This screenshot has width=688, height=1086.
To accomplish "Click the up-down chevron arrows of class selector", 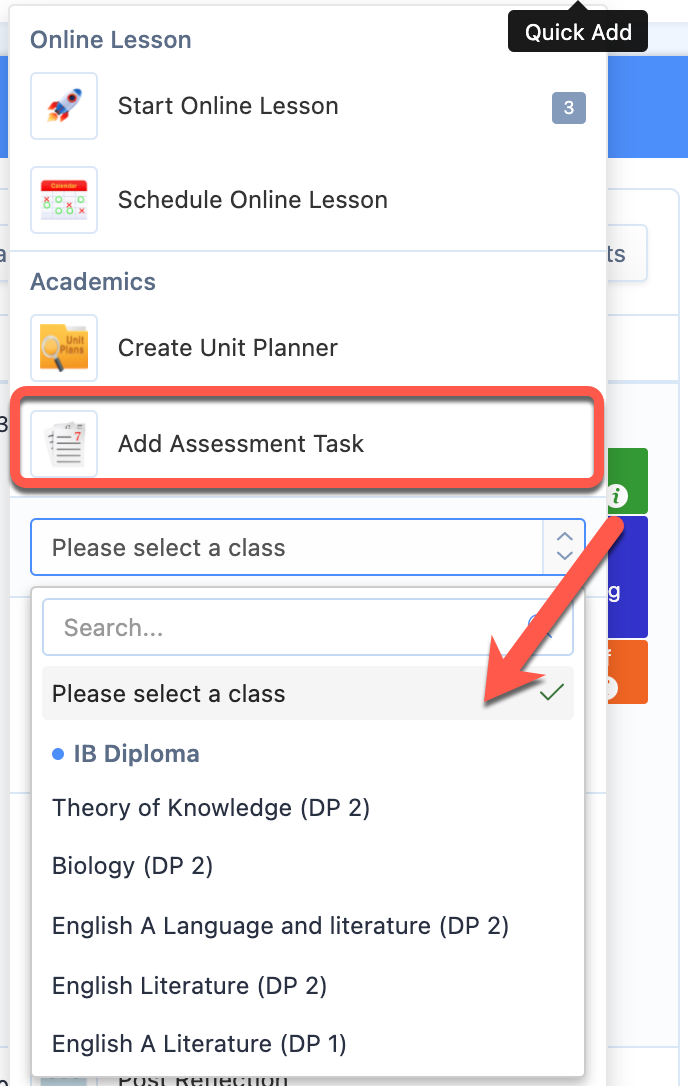I will point(565,546).
